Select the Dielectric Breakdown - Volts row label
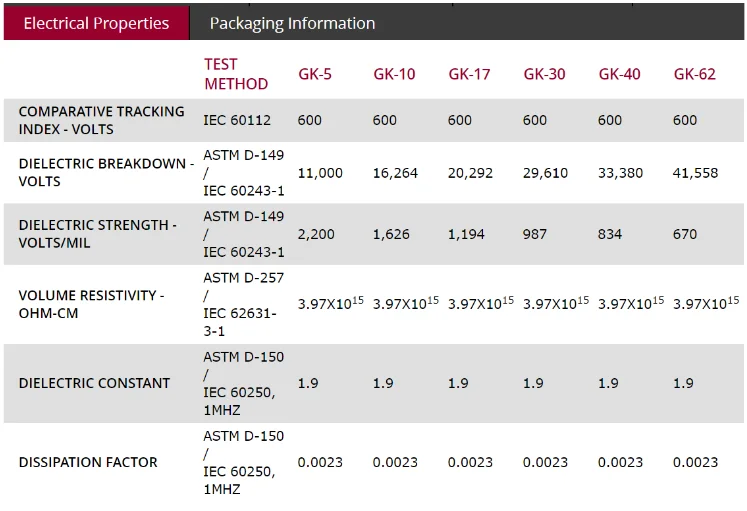Screen dimensions: 747x511 click(106, 172)
